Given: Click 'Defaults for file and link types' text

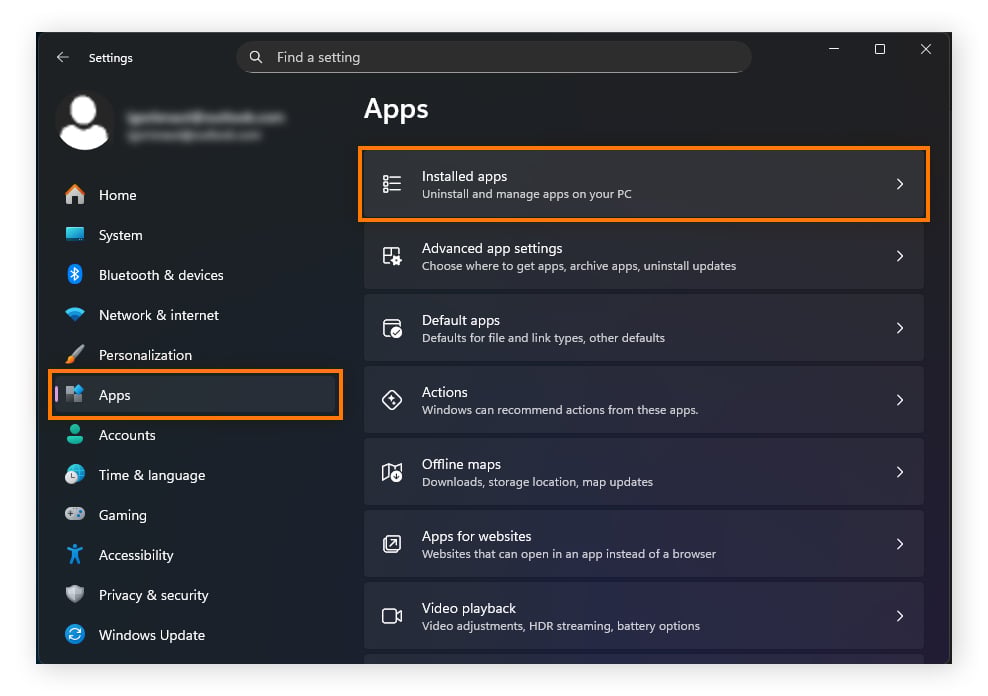Looking at the screenshot, I should point(504,338).
